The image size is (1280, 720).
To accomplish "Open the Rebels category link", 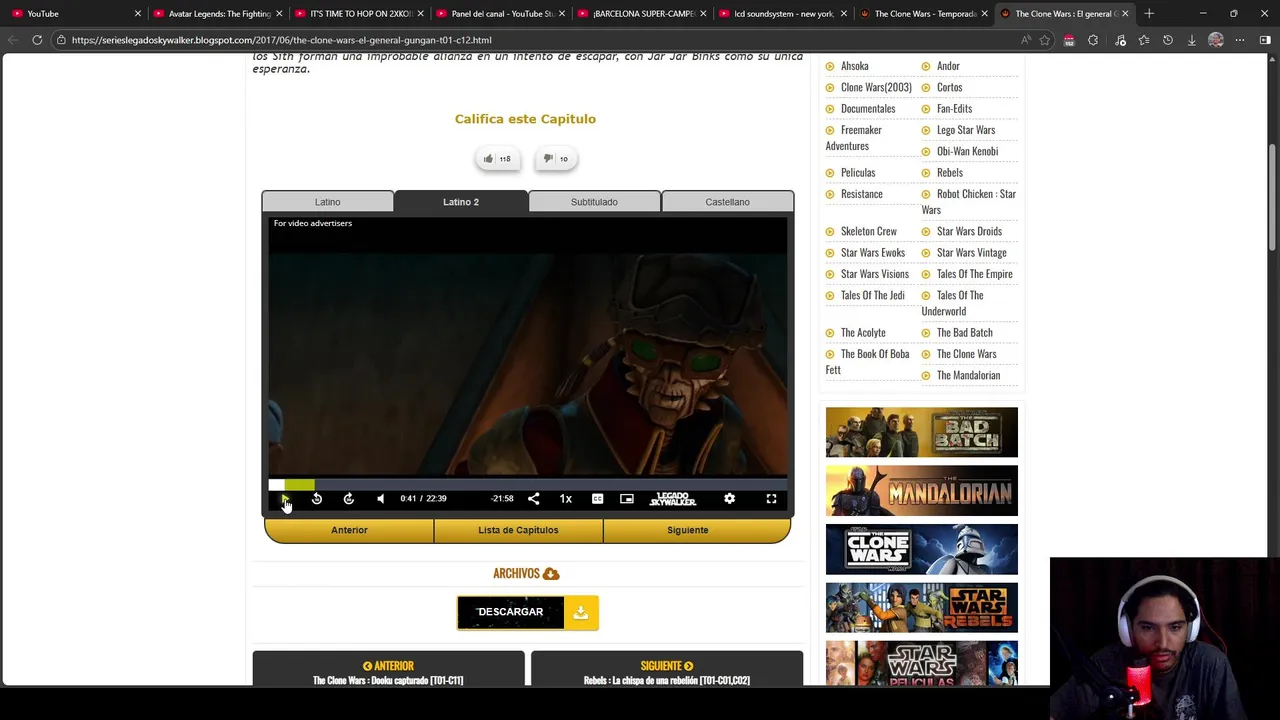I will pos(950,172).
